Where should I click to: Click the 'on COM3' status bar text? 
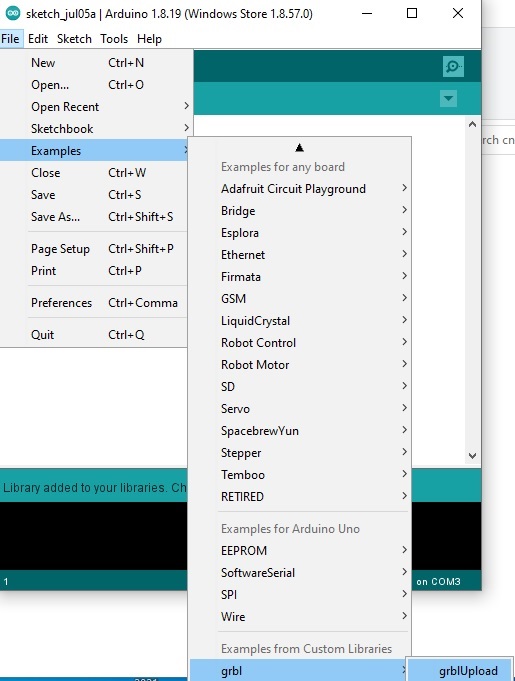click(x=439, y=582)
